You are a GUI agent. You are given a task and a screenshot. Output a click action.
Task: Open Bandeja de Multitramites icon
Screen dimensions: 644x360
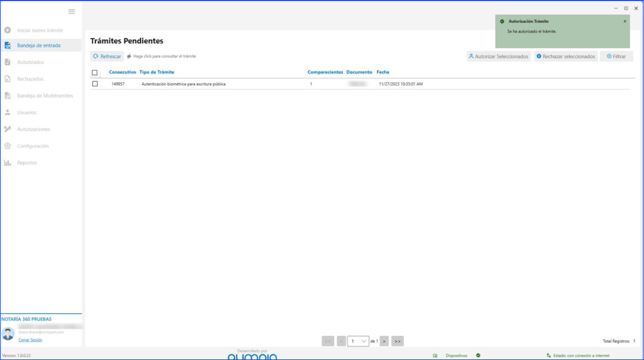tap(7, 96)
